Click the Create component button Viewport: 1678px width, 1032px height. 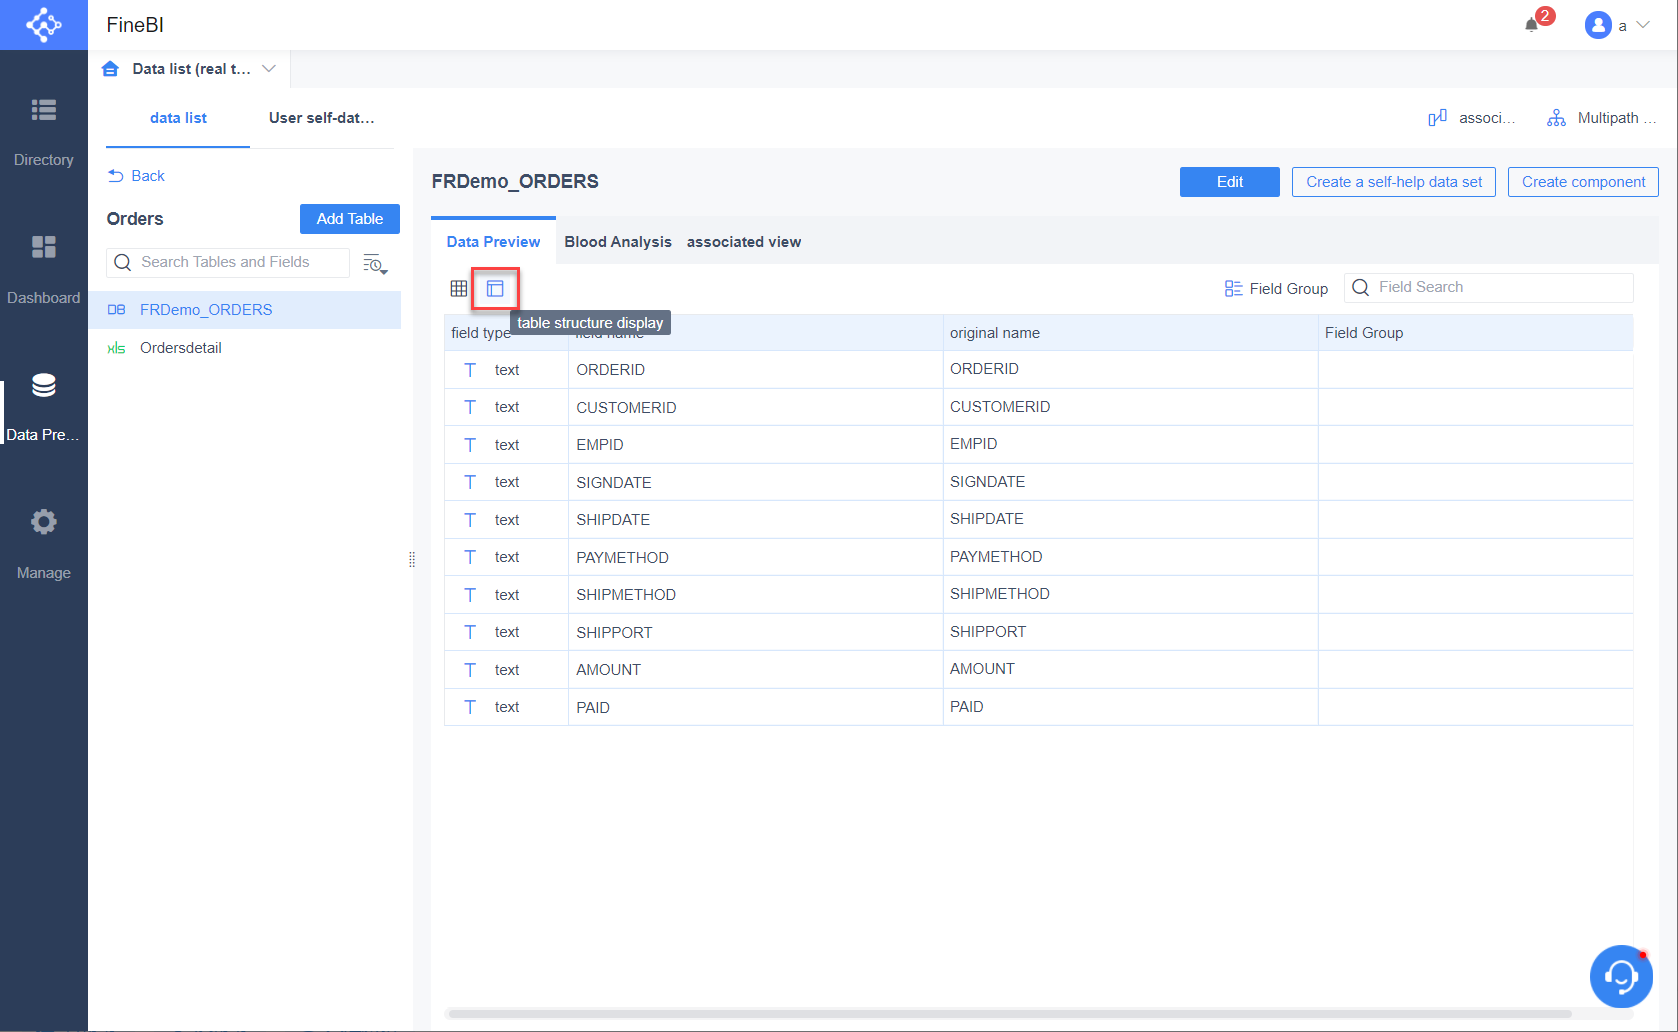[x=1583, y=182]
